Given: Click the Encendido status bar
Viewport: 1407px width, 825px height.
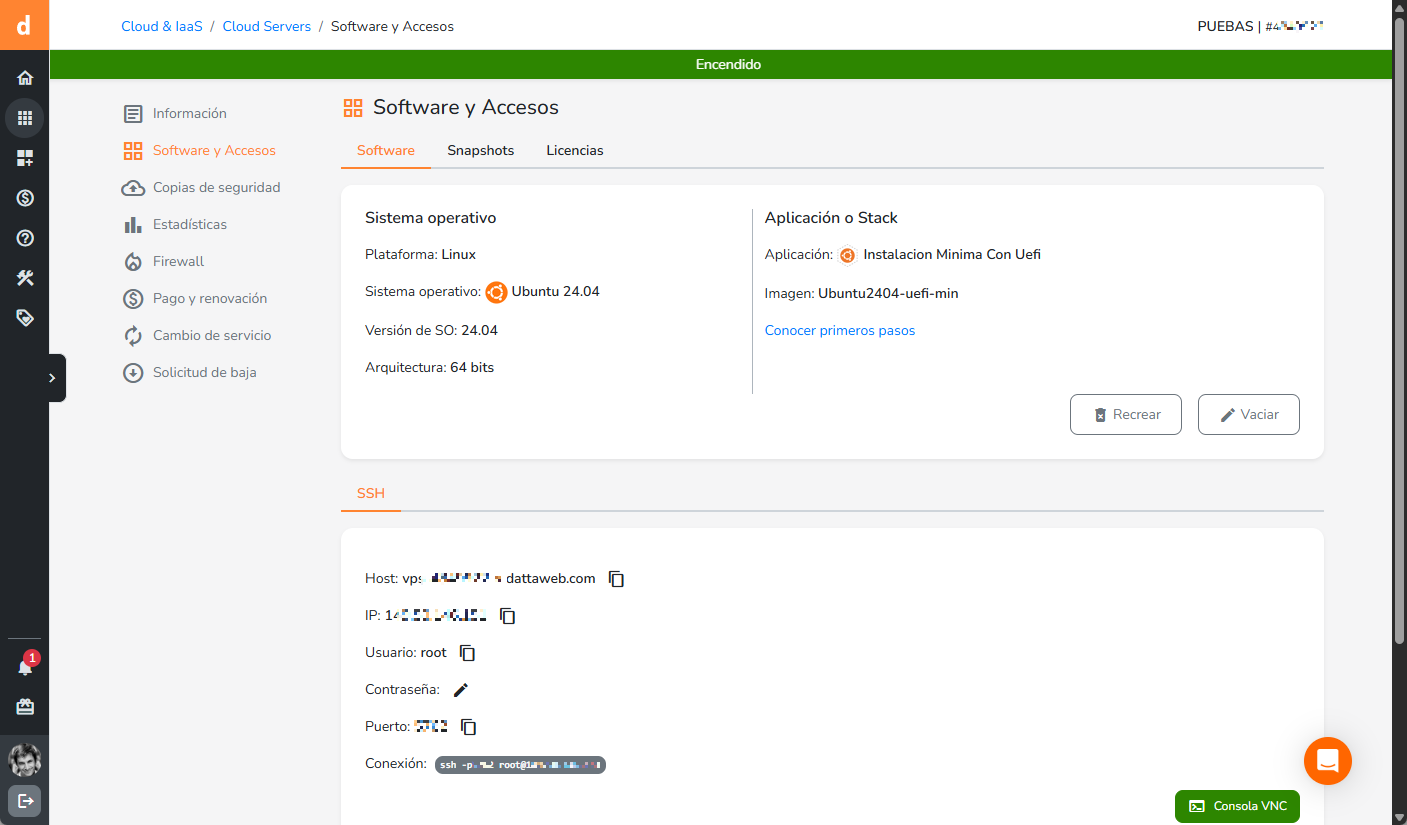Looking at the screenshot, I should click(x=721, y=64).
